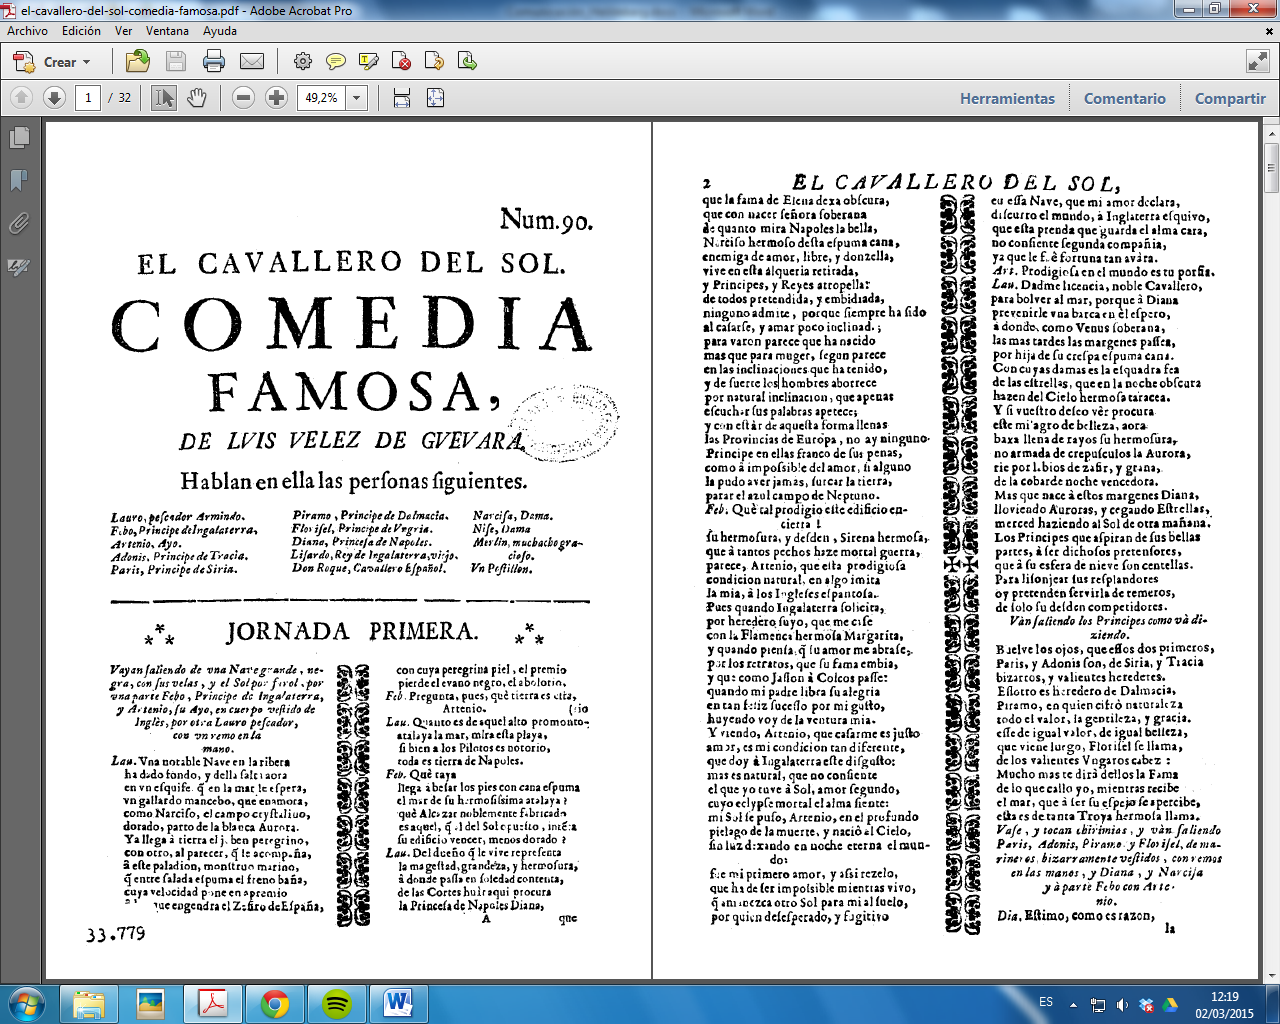Open attachments paperclip panel
1280x1024 pixels.
click(19, 223)
